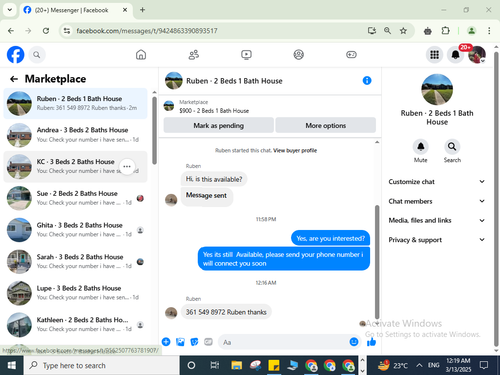The width and height of the screenshot is (500, 375).
Task: Open the emoji picker in message box
Action: click(354, 342)
